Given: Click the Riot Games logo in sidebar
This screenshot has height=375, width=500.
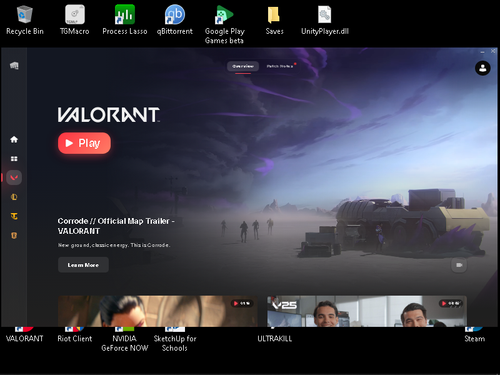Looking at the screenshot, I should pos(14,66).
